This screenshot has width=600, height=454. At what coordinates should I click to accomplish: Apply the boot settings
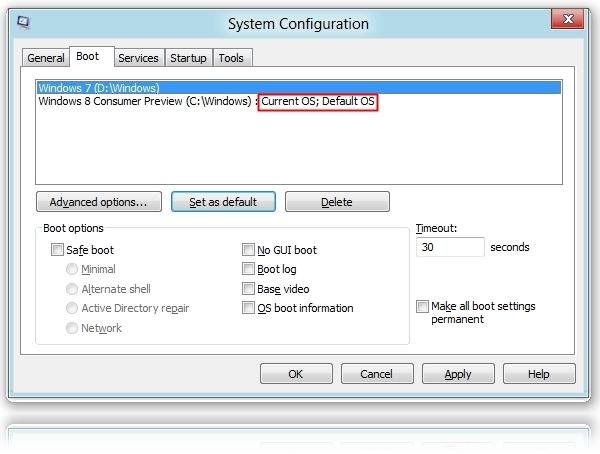458,374
